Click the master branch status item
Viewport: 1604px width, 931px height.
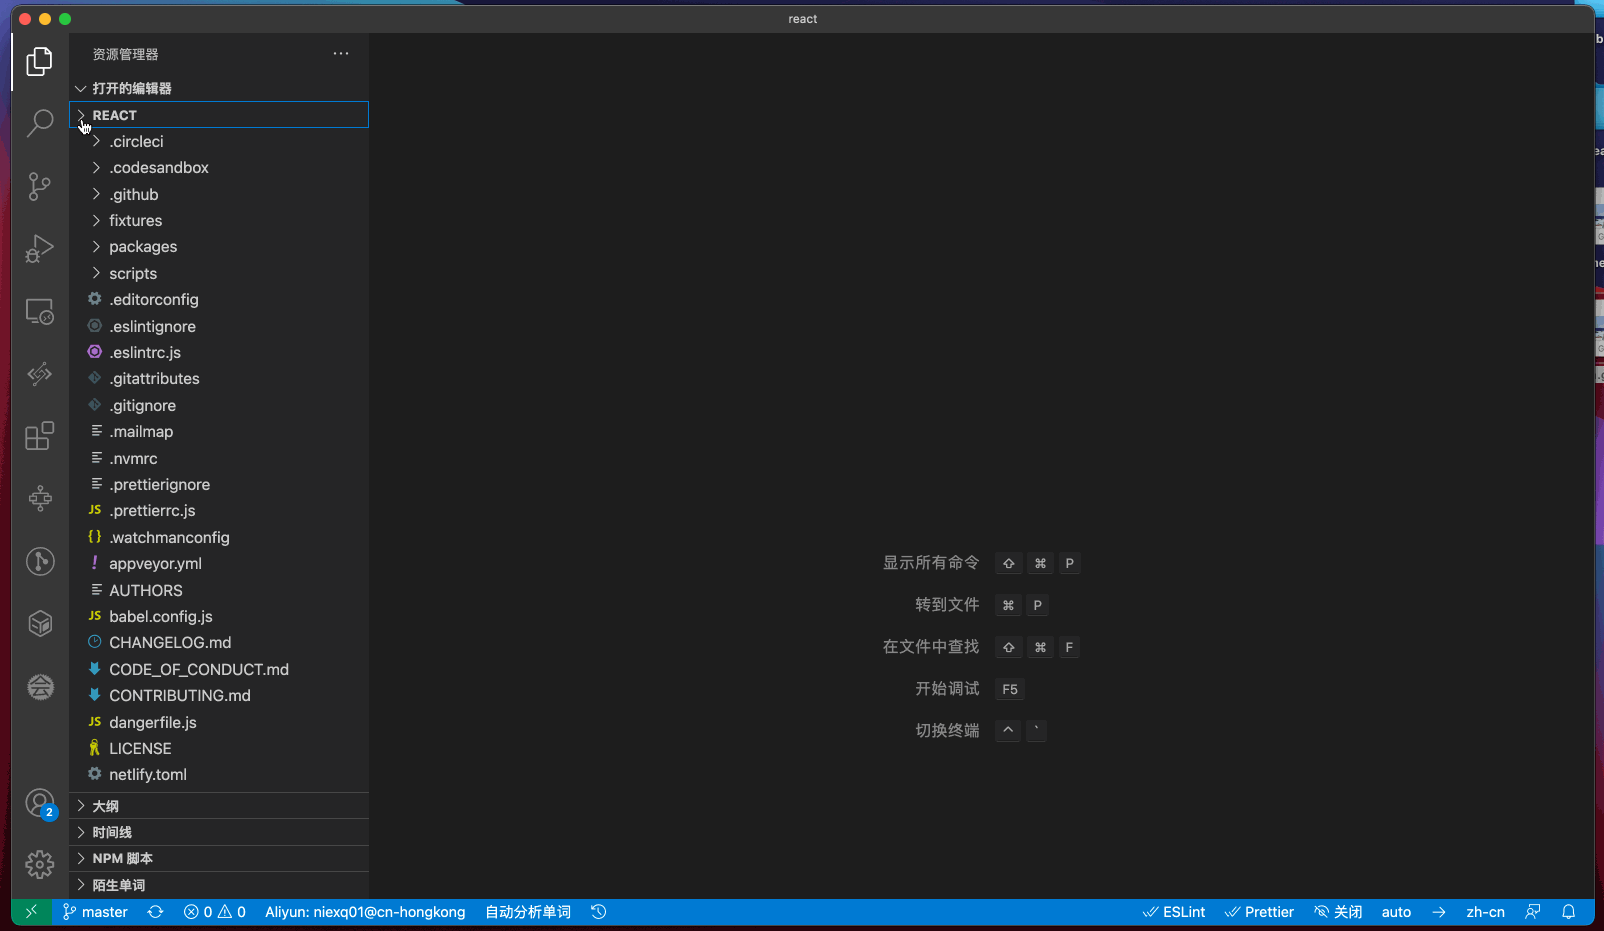point(95,912)
